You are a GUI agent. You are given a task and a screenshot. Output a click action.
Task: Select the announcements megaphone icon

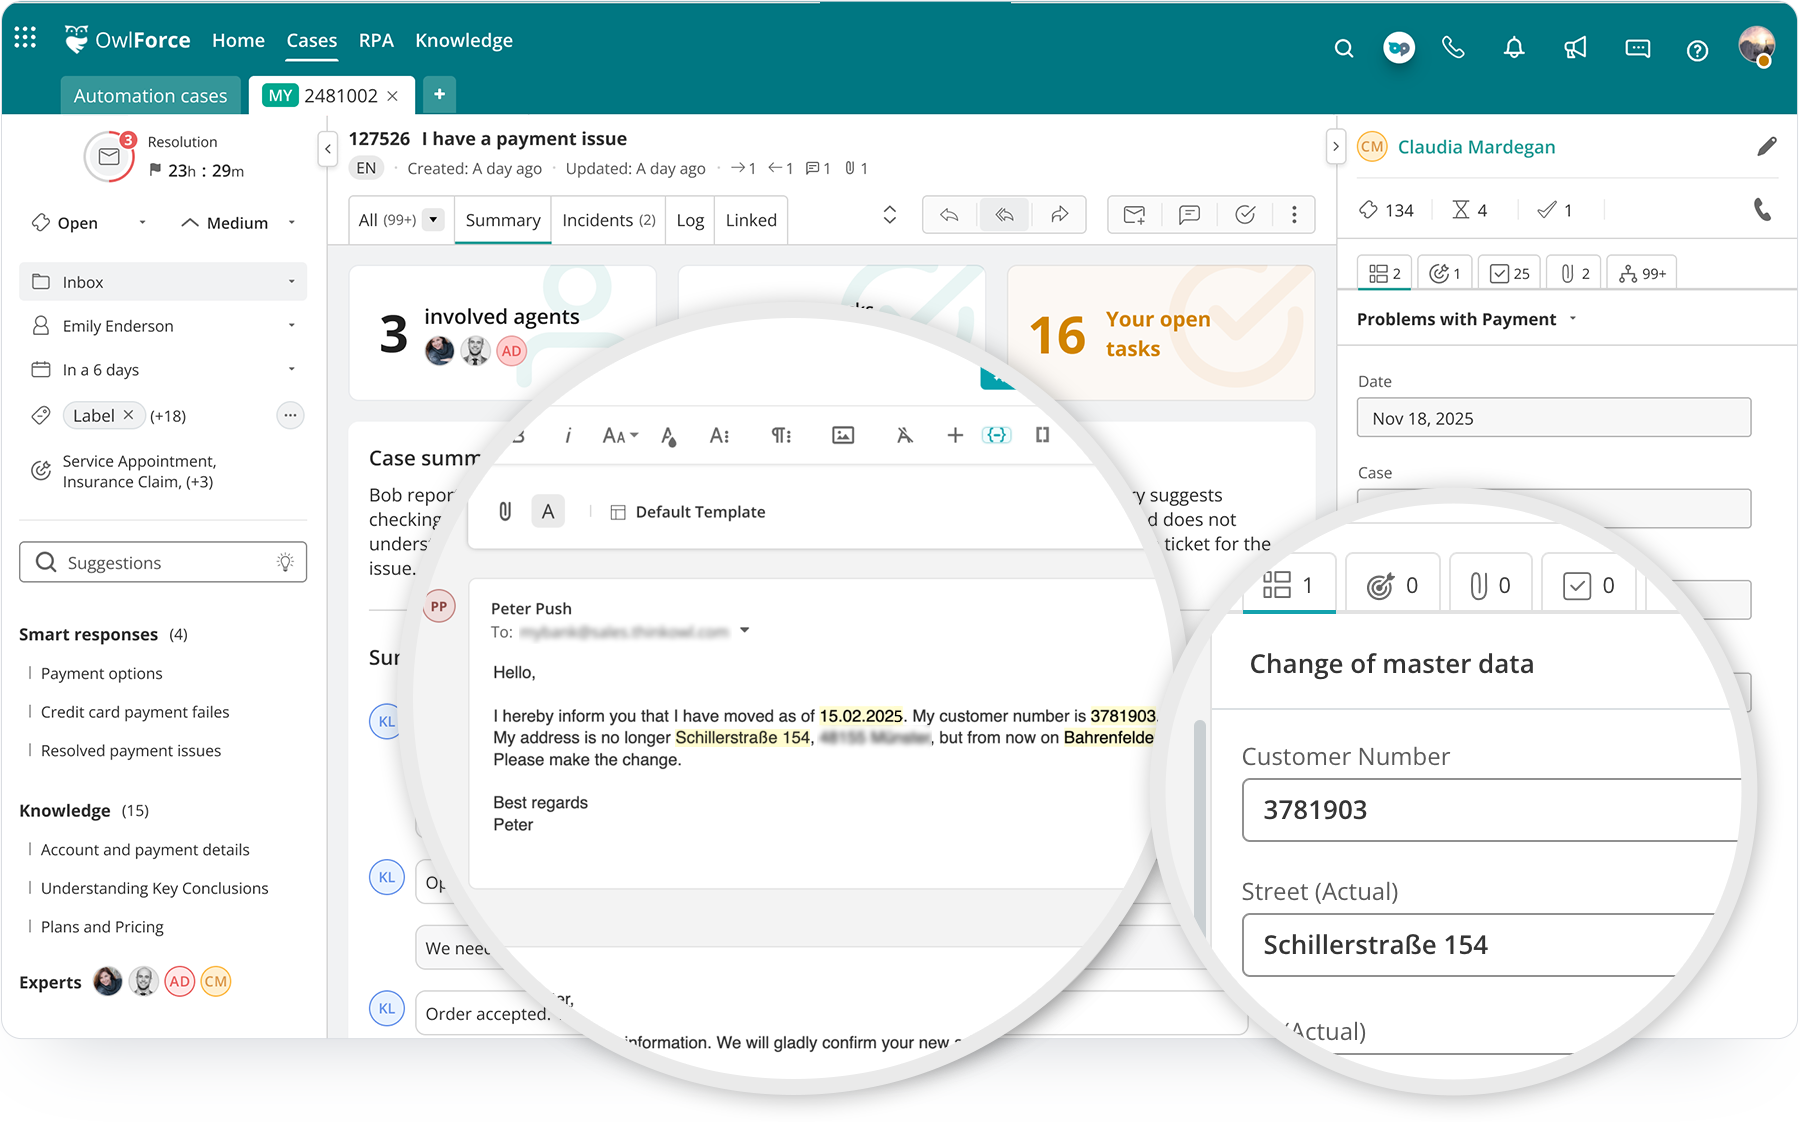point(1575,47)
